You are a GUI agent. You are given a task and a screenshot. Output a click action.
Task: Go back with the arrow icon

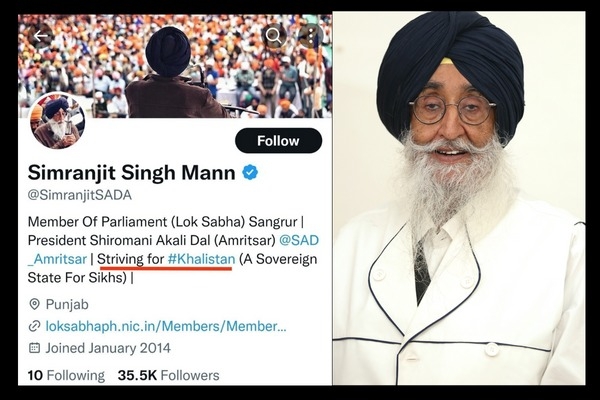pos(40,36)
